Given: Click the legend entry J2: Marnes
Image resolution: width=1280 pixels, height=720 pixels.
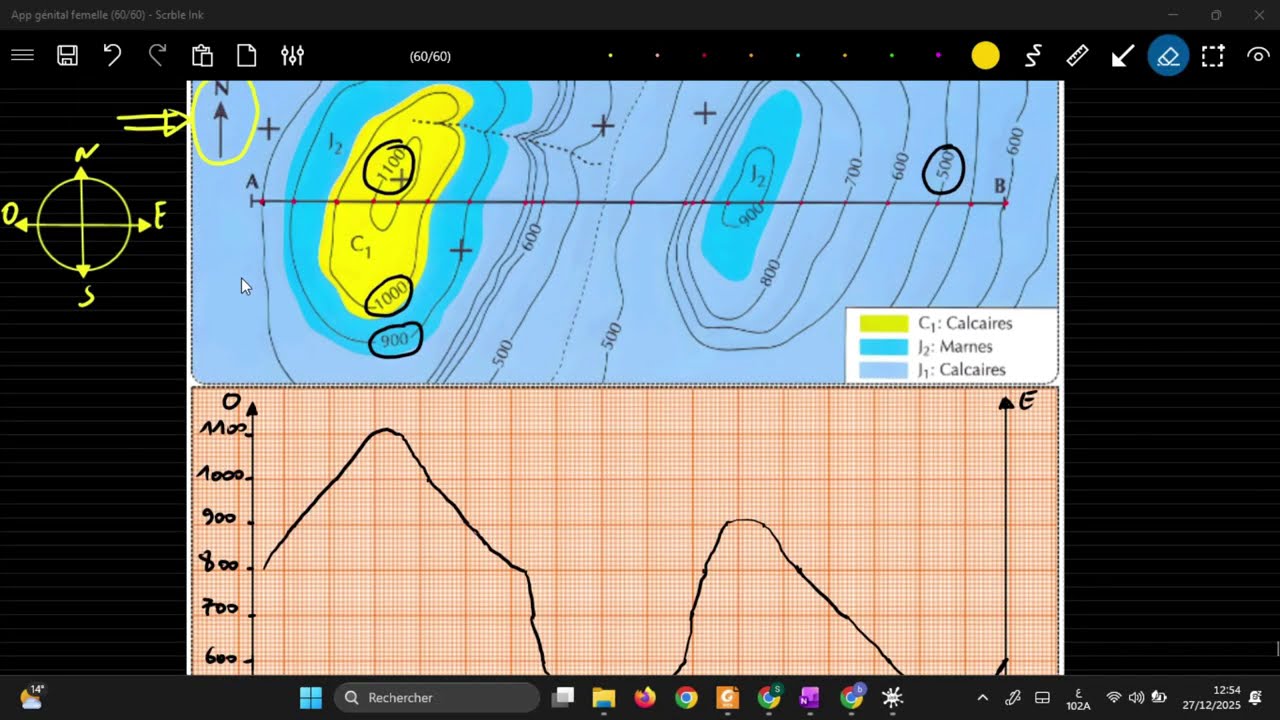Looking at the screenshot, I should [955, 347].
